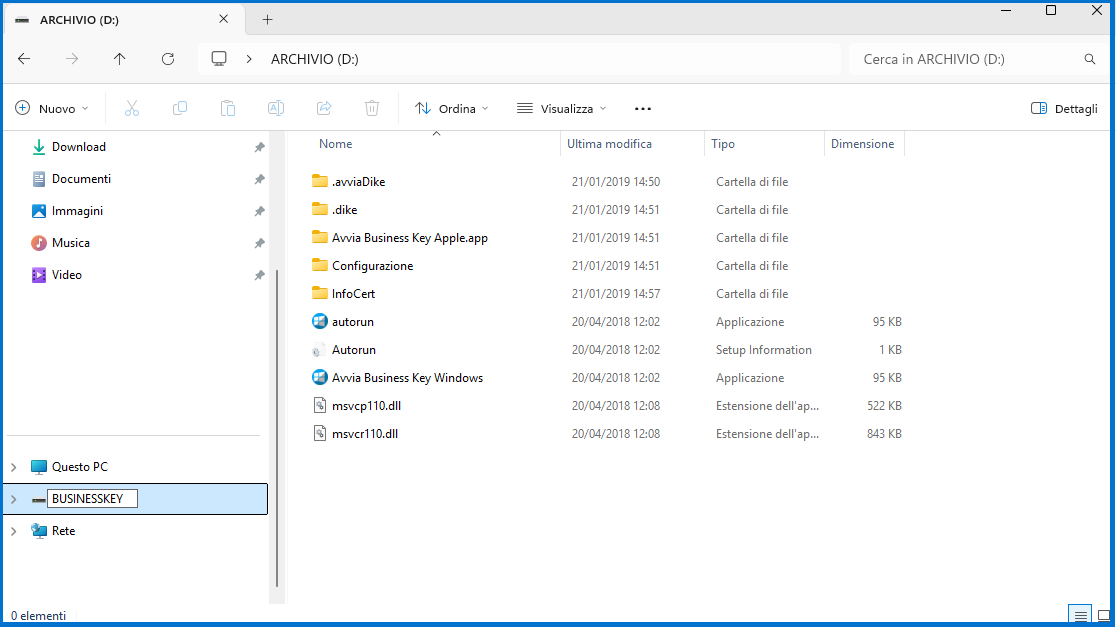The width and height of the screenshot is (1116, 627).
Task: Close the ARCHIVIO (D:) tab
Action: (x=223, y=19)
